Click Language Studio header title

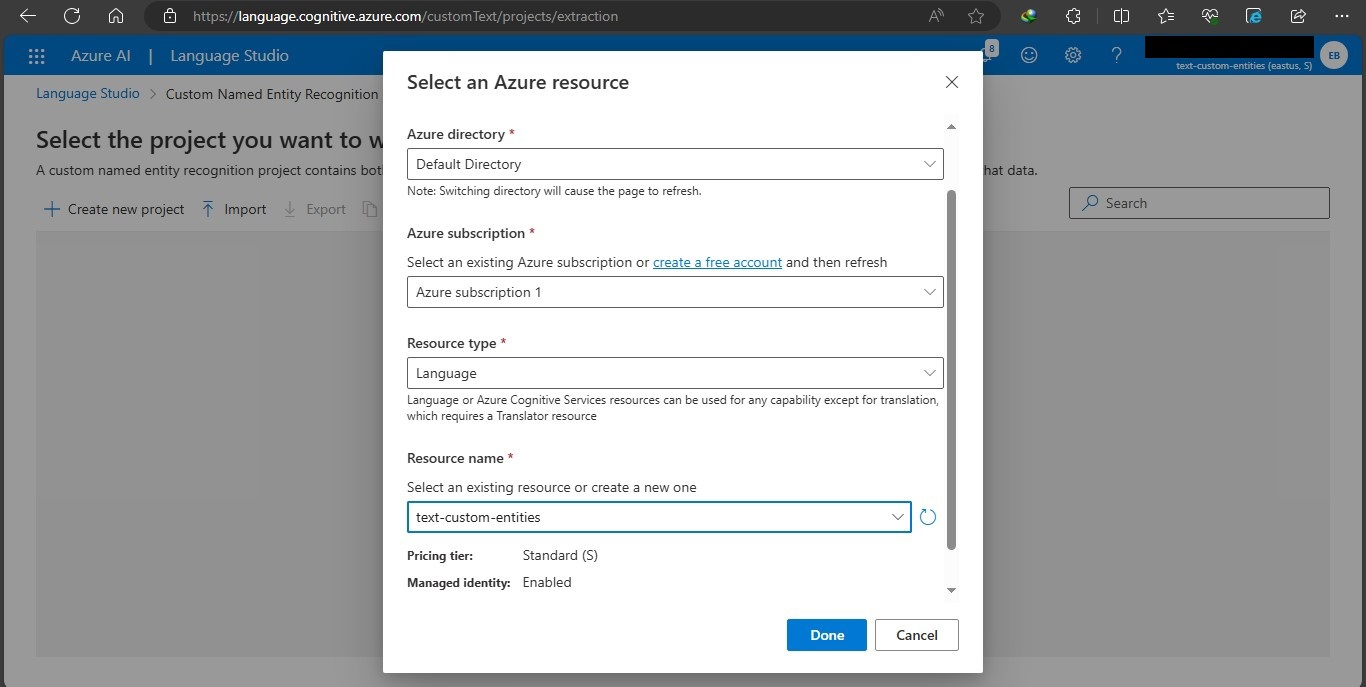point(229,56)
